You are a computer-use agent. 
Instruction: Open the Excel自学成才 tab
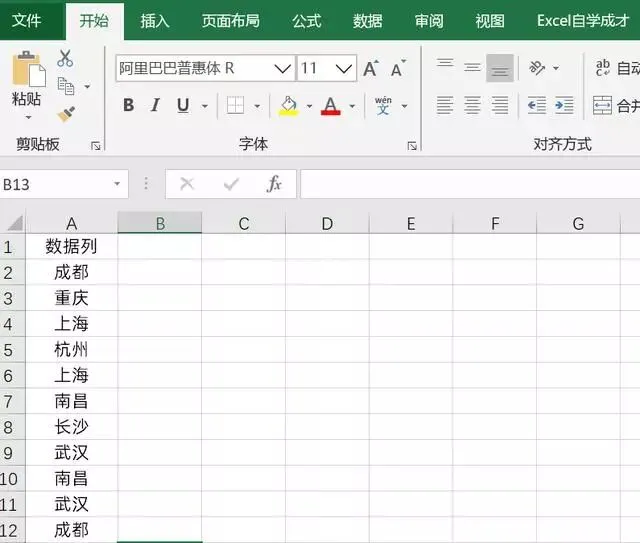click(583, 21)
